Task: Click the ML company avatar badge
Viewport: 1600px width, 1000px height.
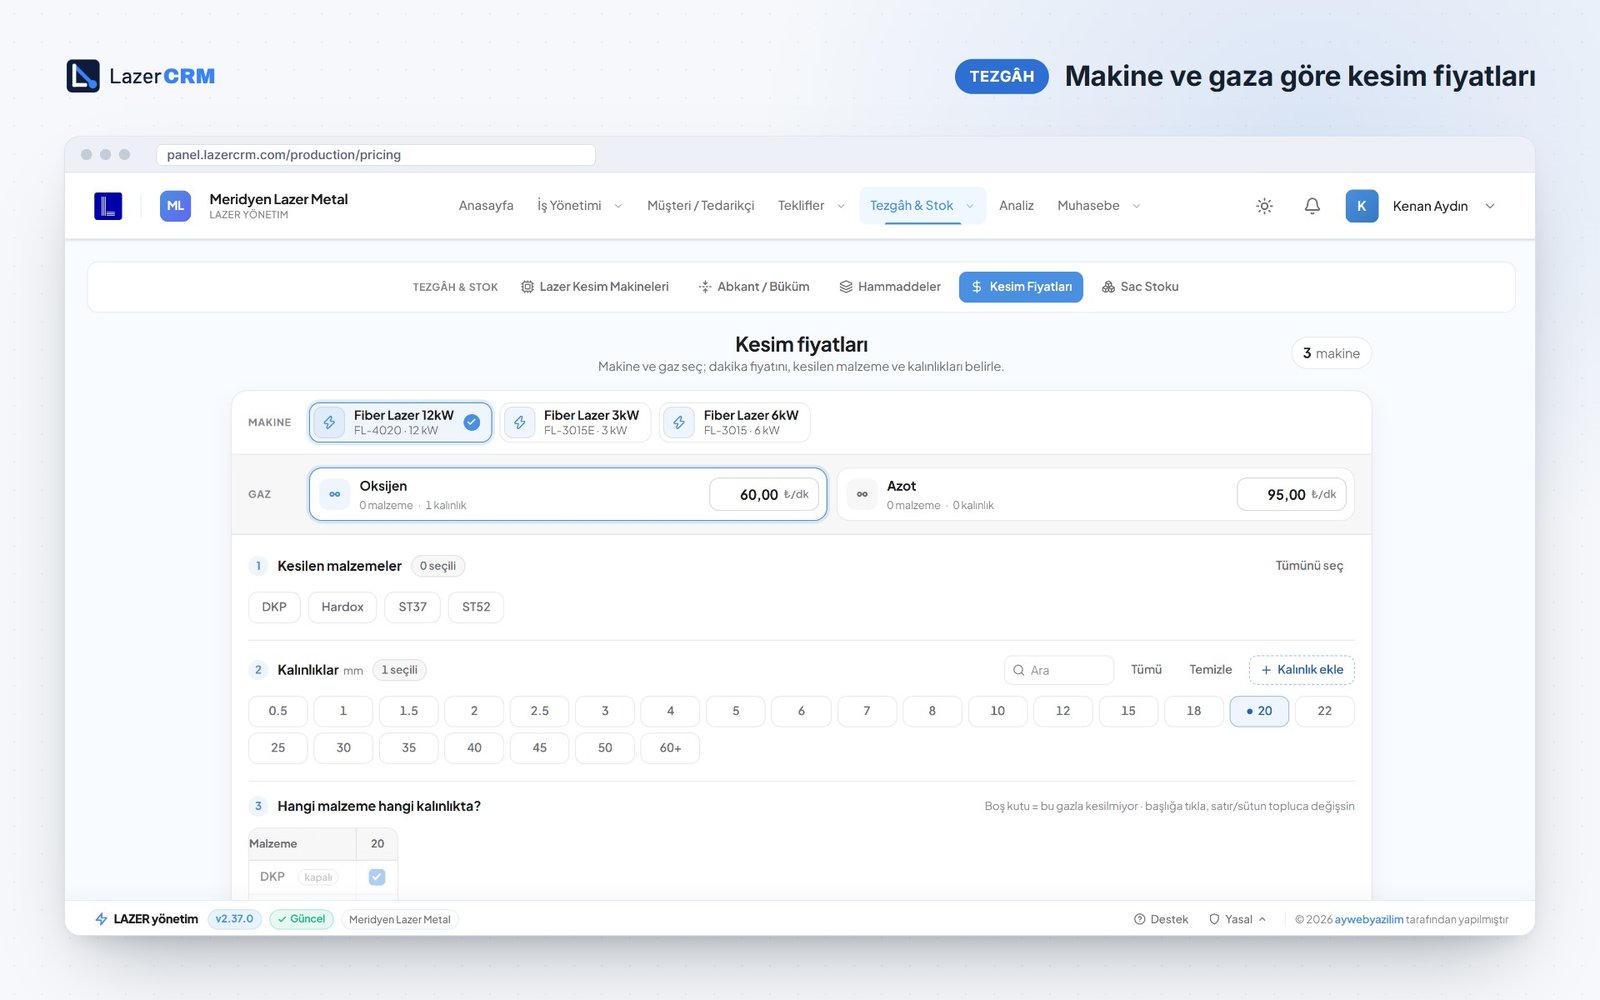Action: (175, 206)
